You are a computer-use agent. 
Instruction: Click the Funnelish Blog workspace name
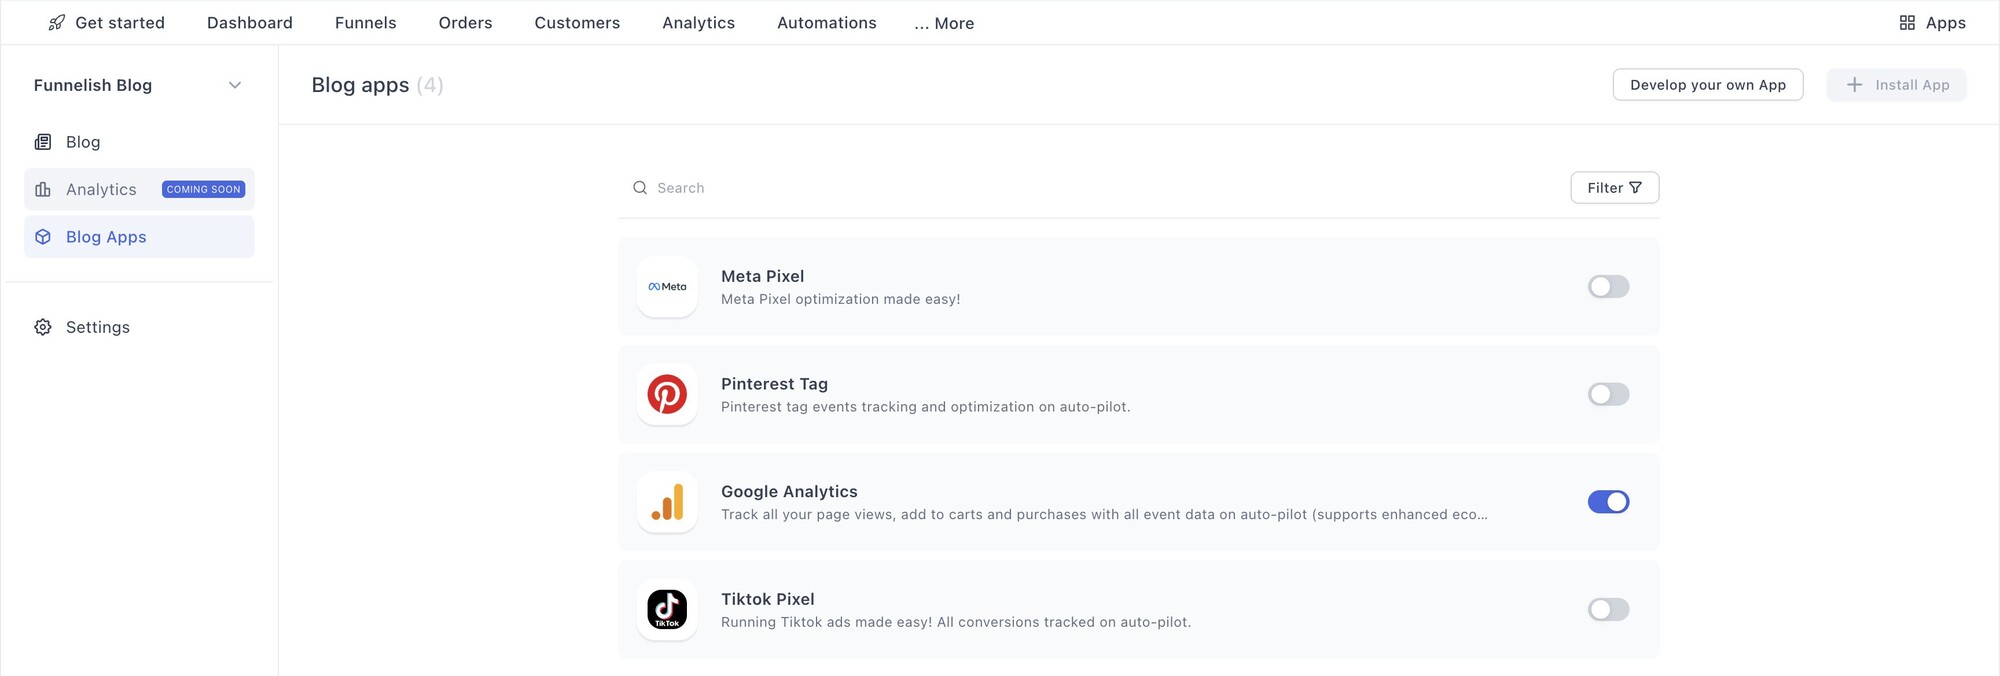click(93, 85)
